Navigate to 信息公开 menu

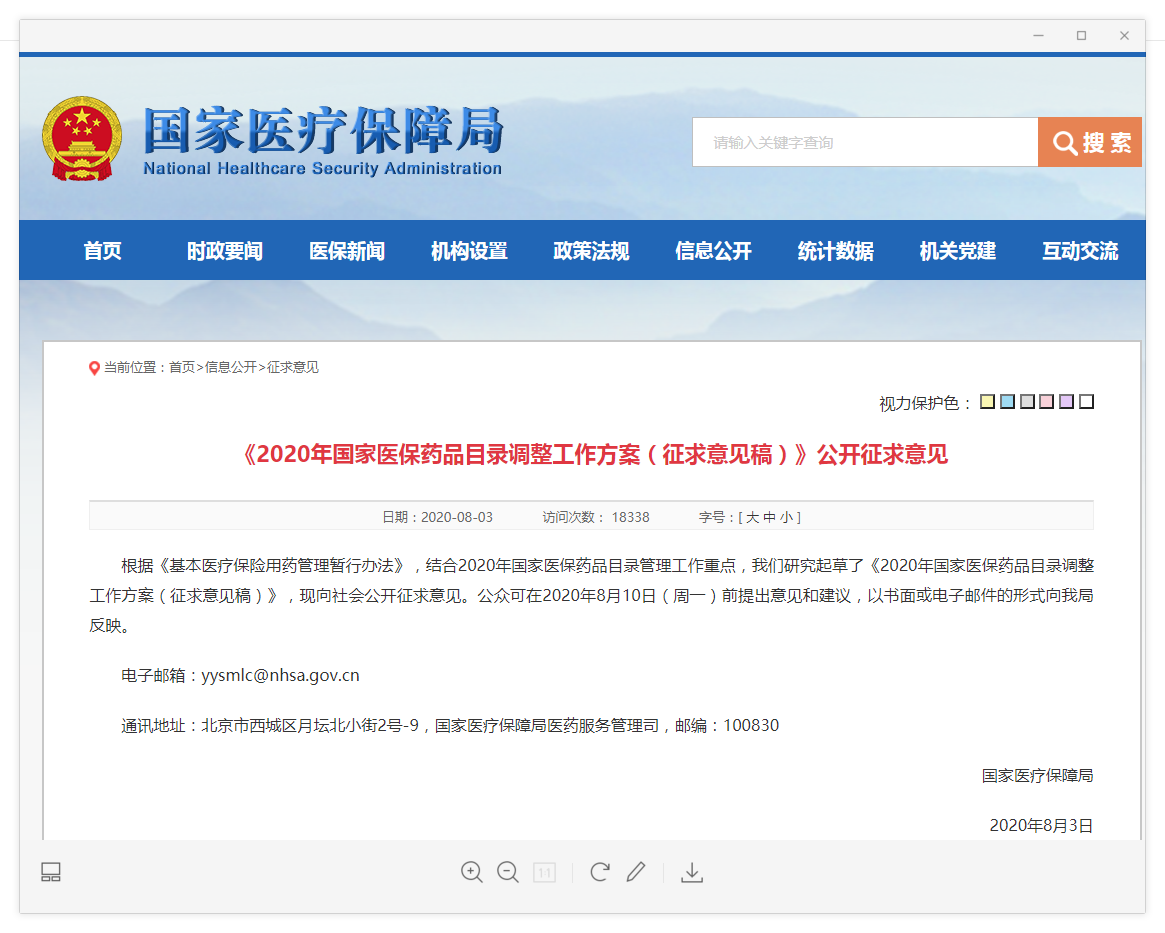point(713,251)
